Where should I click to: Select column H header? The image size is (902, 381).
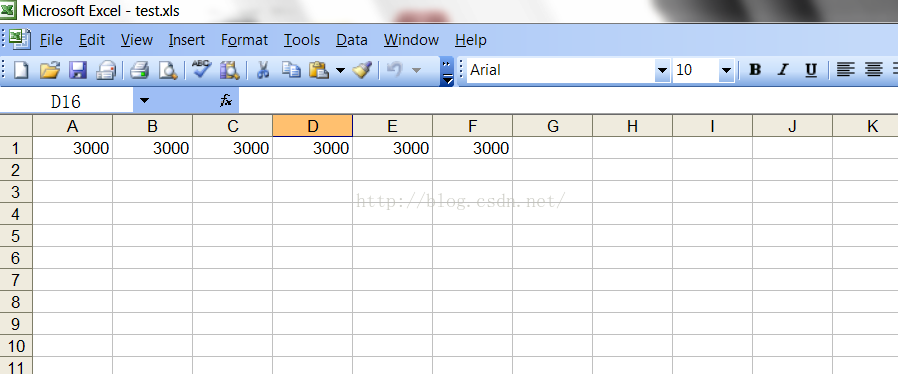click(632, 126)
